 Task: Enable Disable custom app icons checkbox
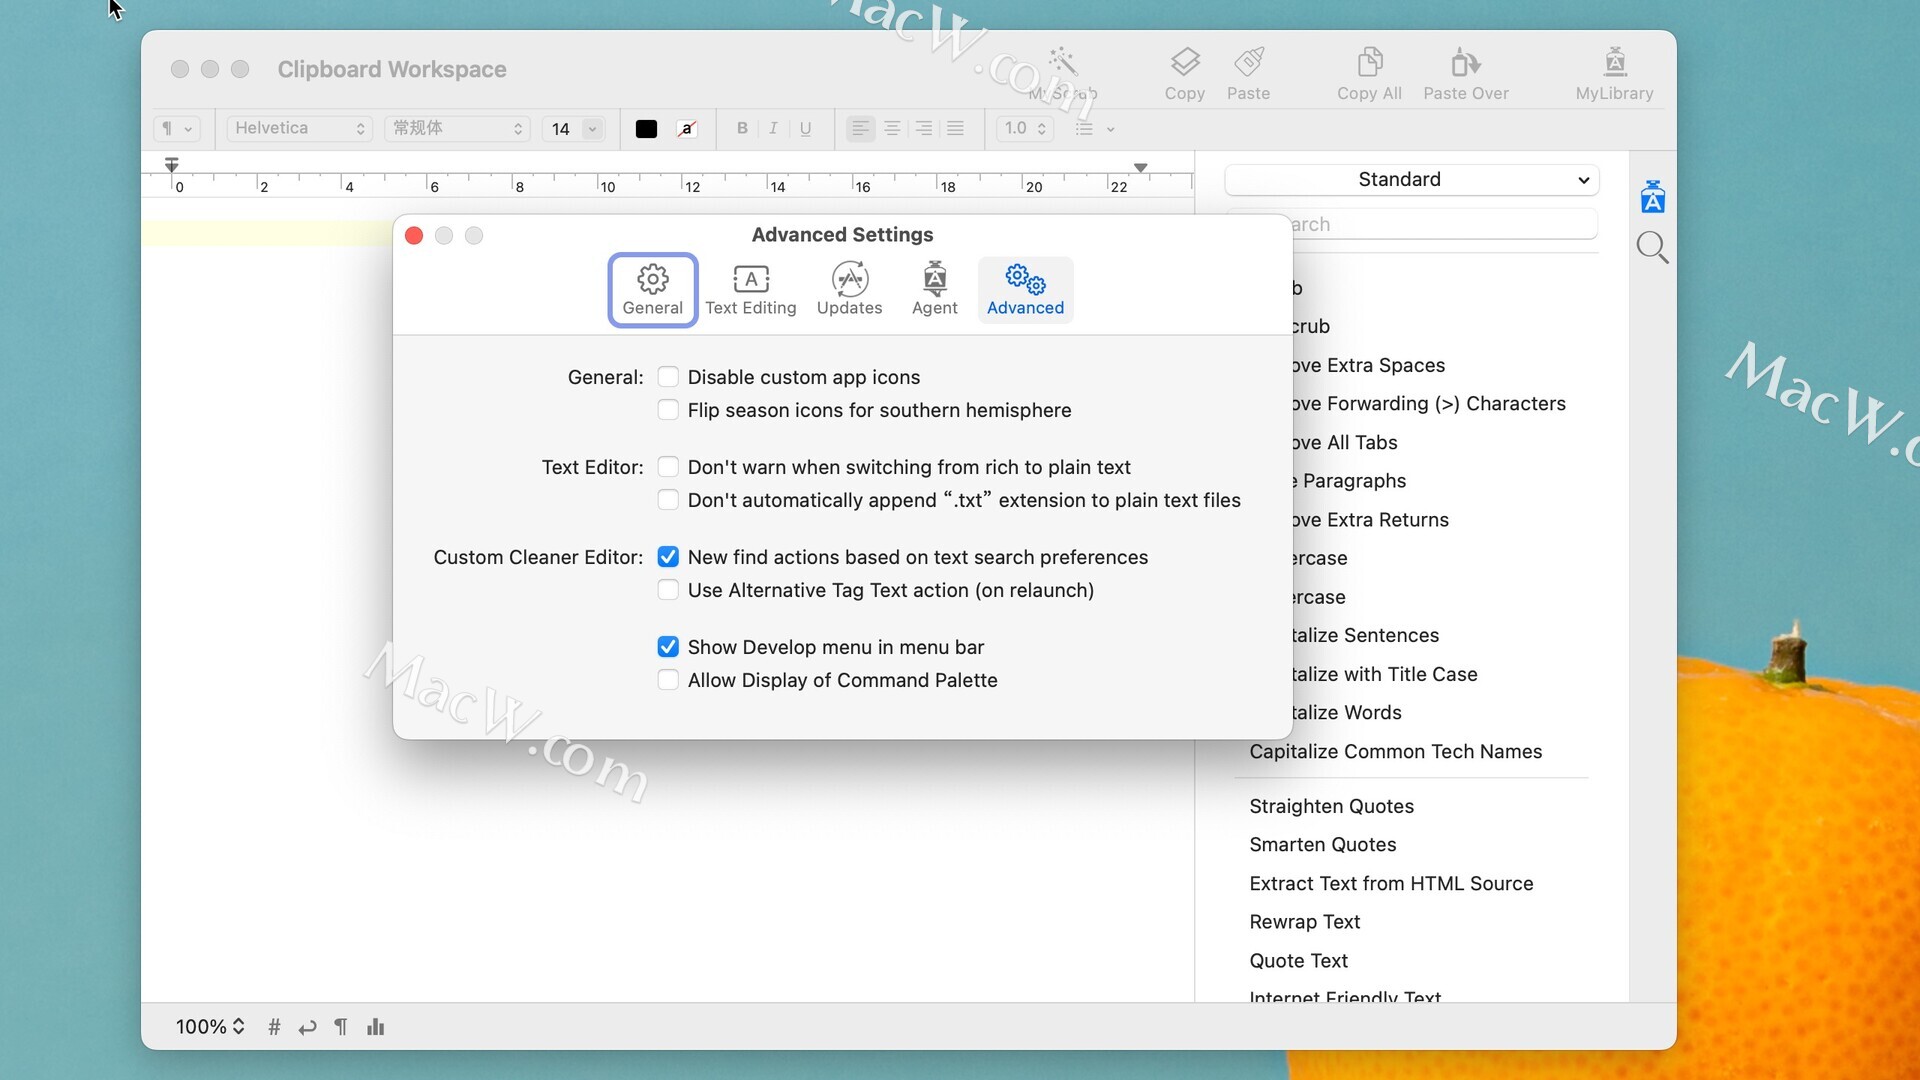pos(668,377)
